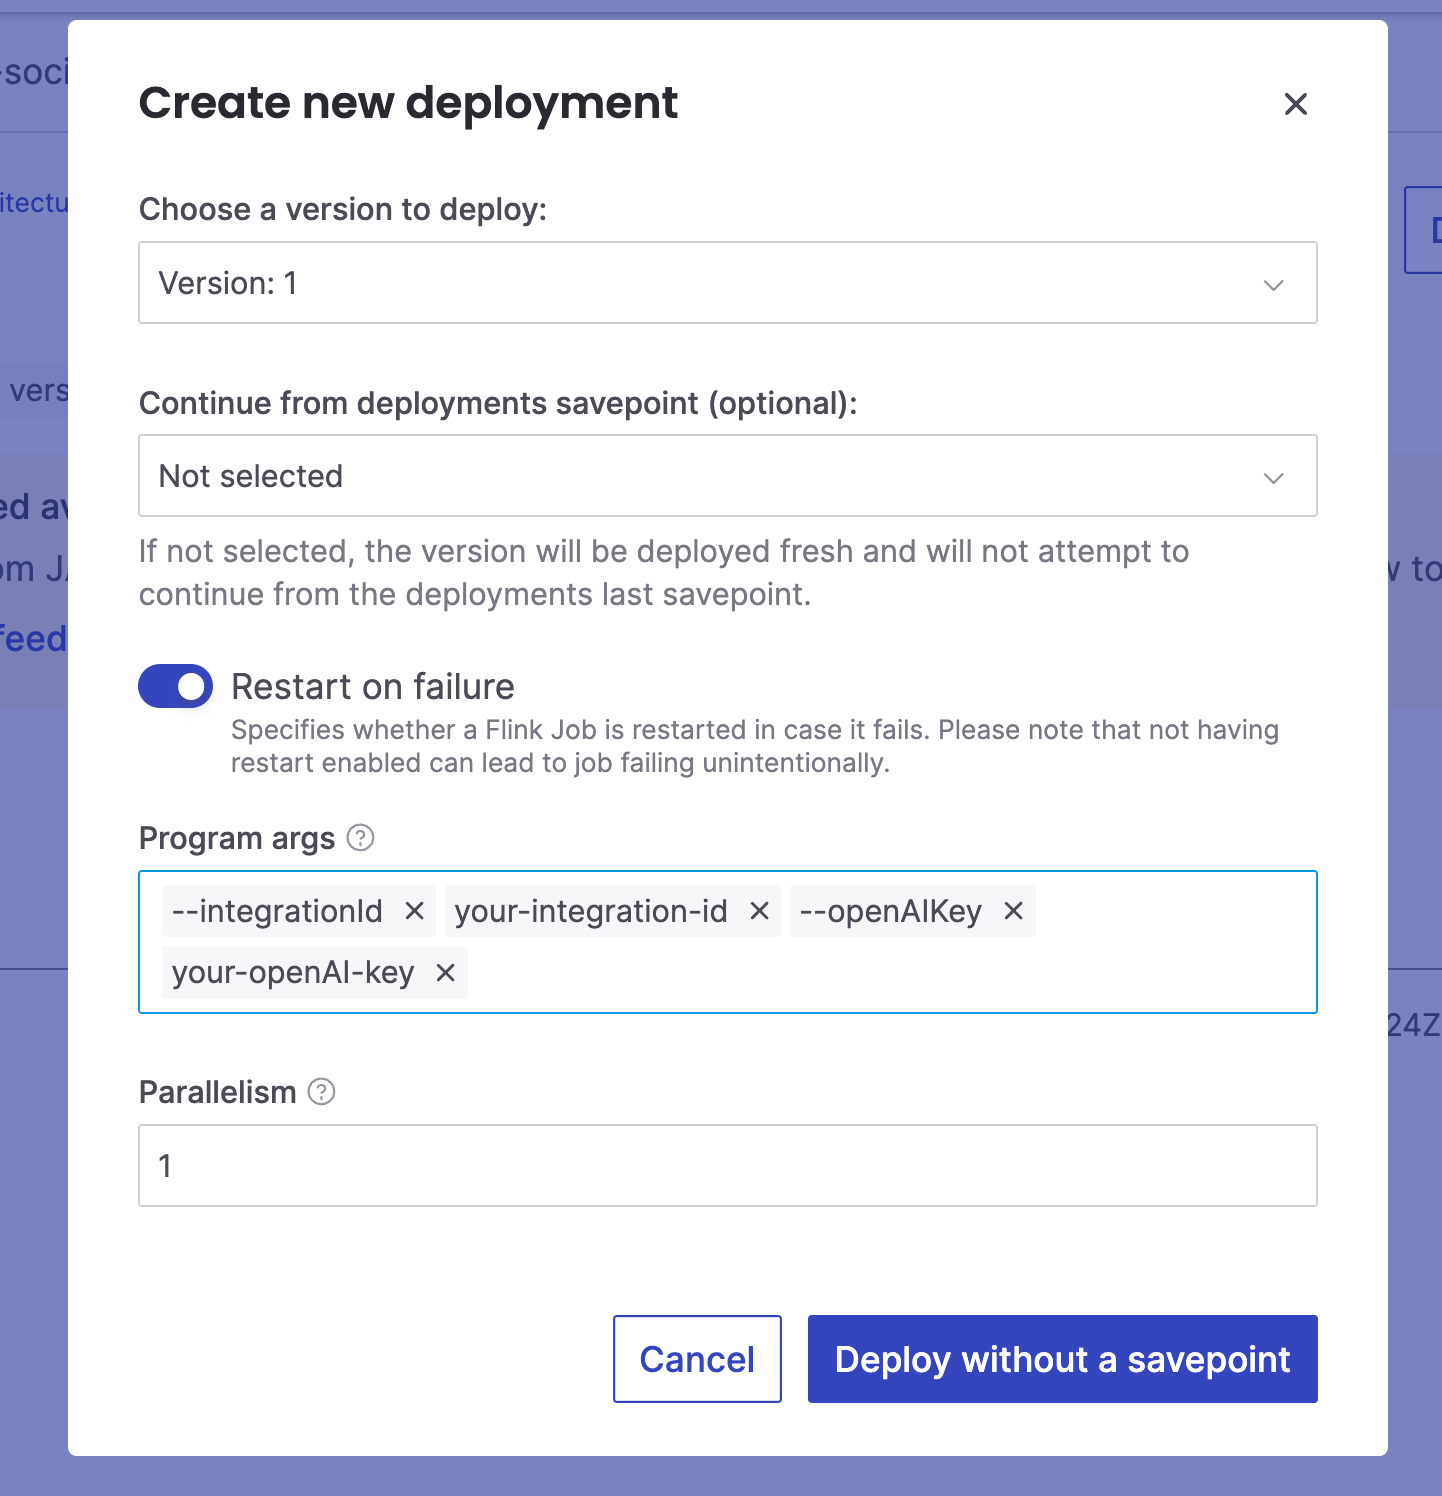
Task: Choose a version to deploy from dropdown
Action: click(727, 283)
